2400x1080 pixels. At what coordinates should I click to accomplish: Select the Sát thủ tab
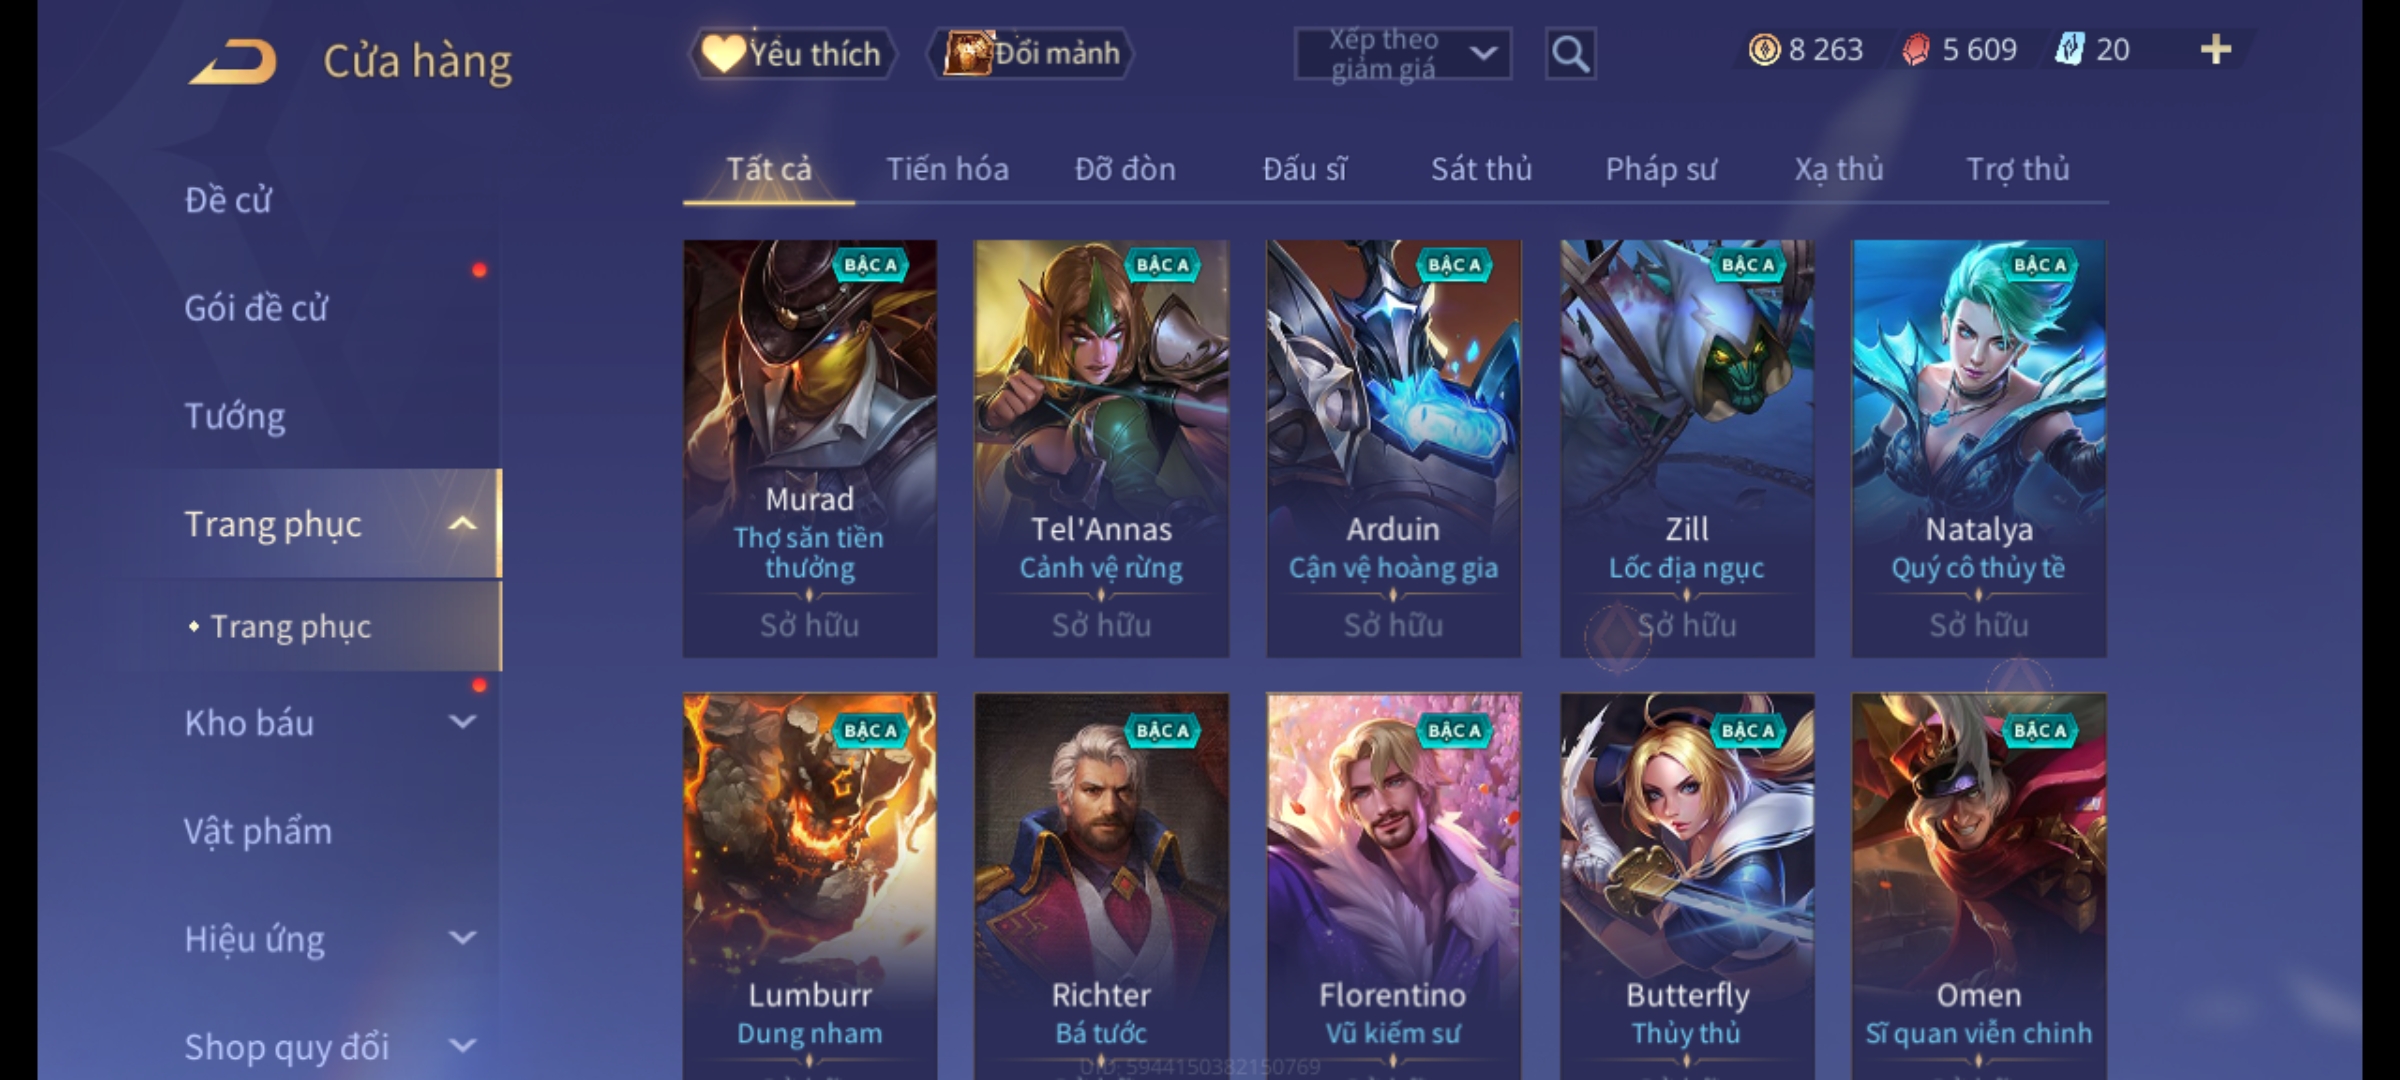(1481, 169)
